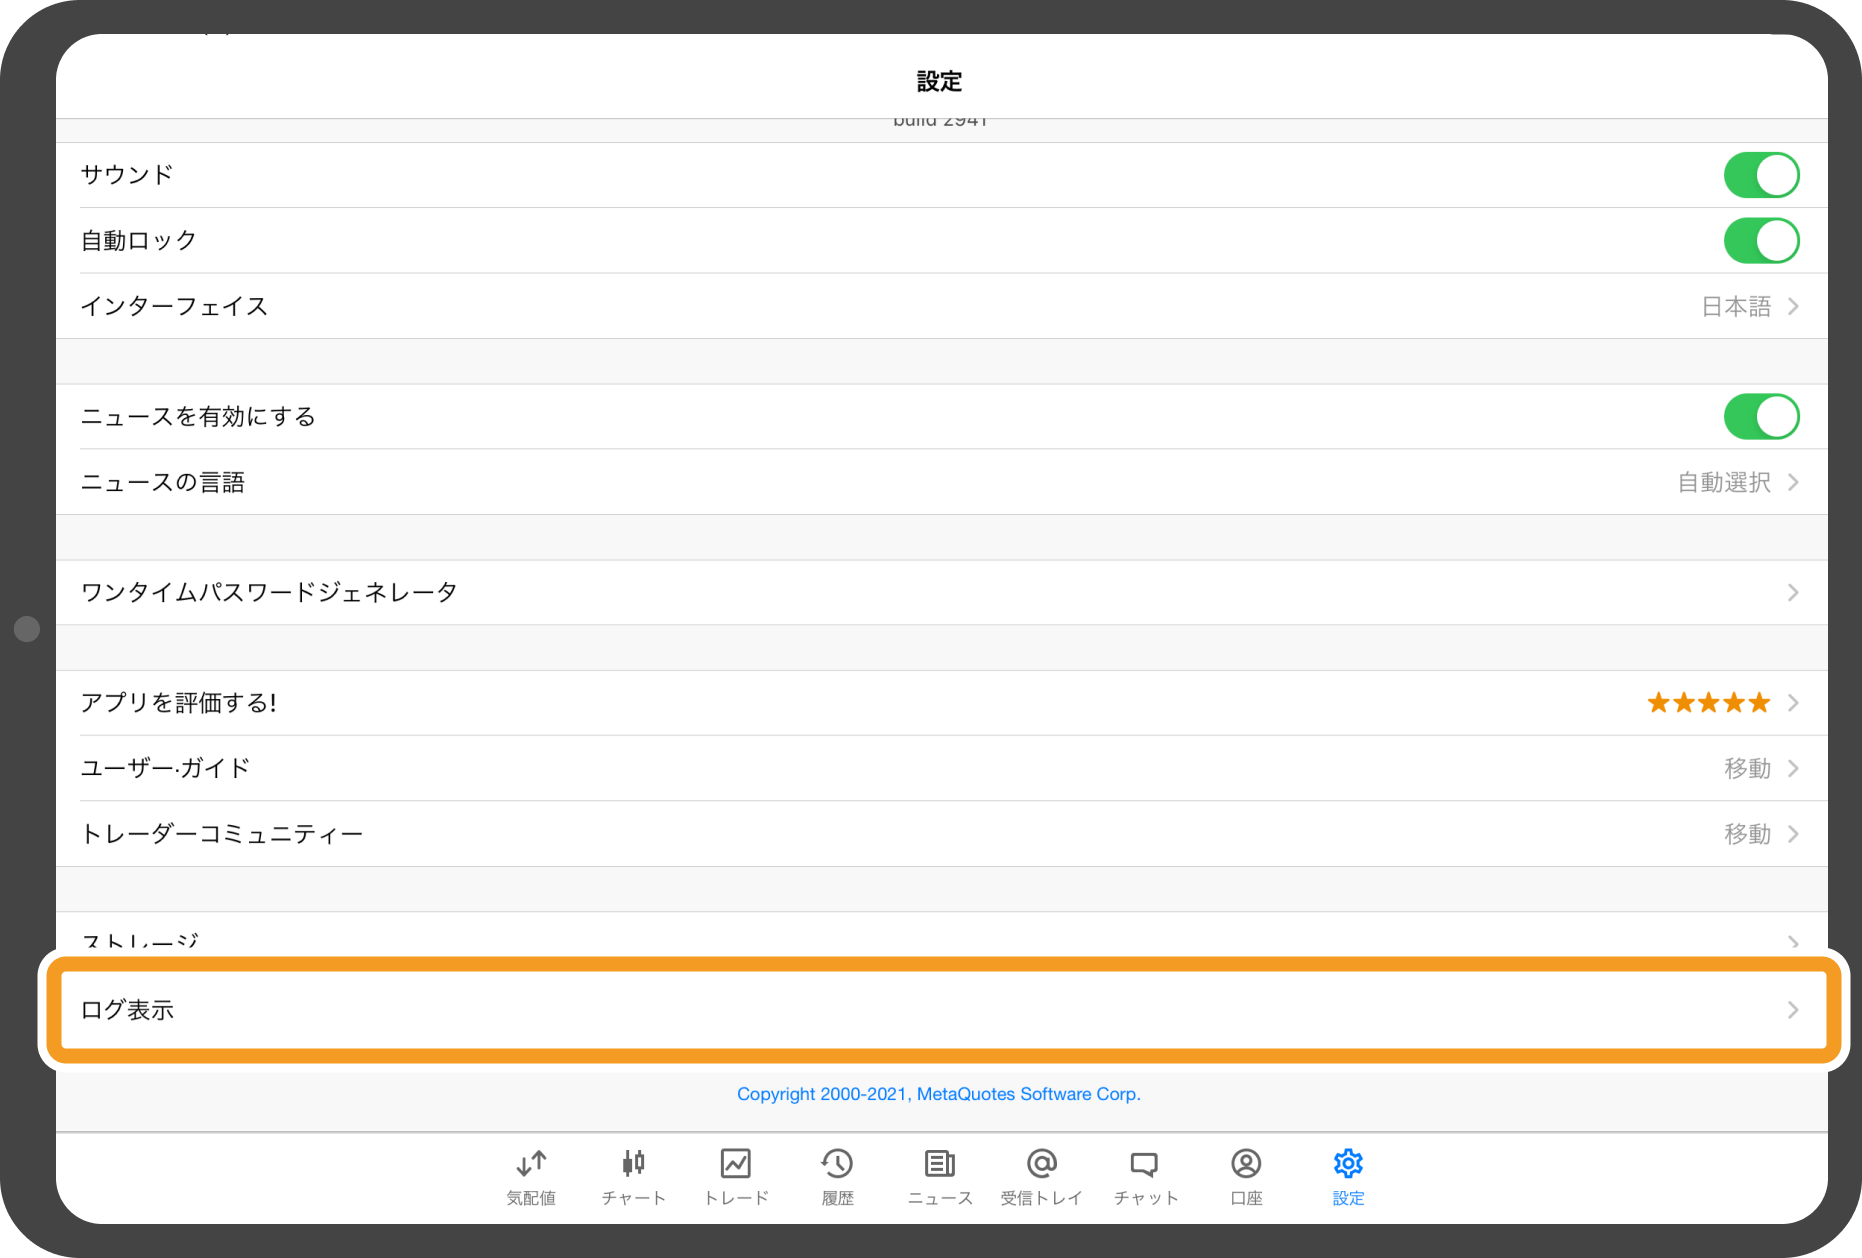Open the アプリを評価する! chevron
The height and width of the screenshot is (1258, 1862).
[x=1793, y=703]
